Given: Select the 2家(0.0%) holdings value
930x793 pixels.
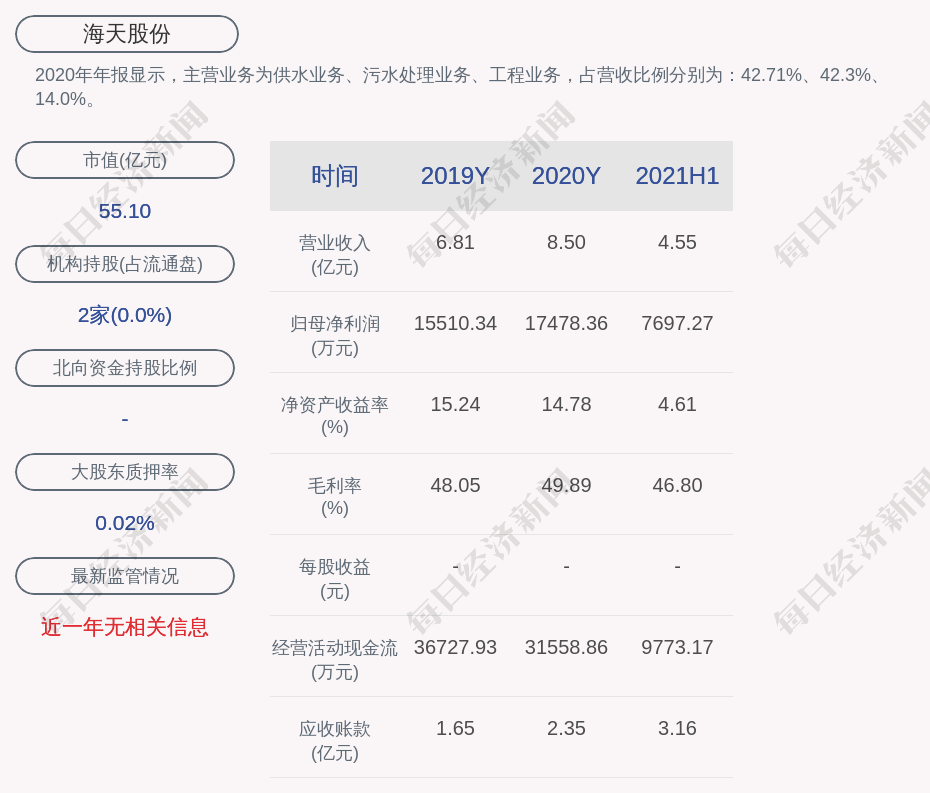Looking at the screenshot, I should (125, 315).
